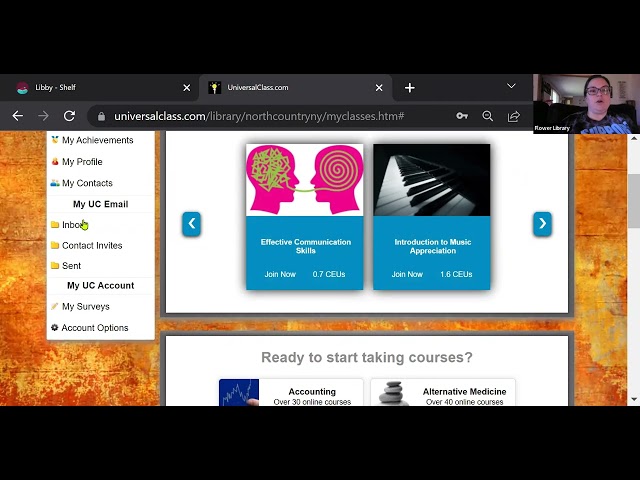Open the saved passwords key icon
The image size is (640, 480).
coord(462,116)
